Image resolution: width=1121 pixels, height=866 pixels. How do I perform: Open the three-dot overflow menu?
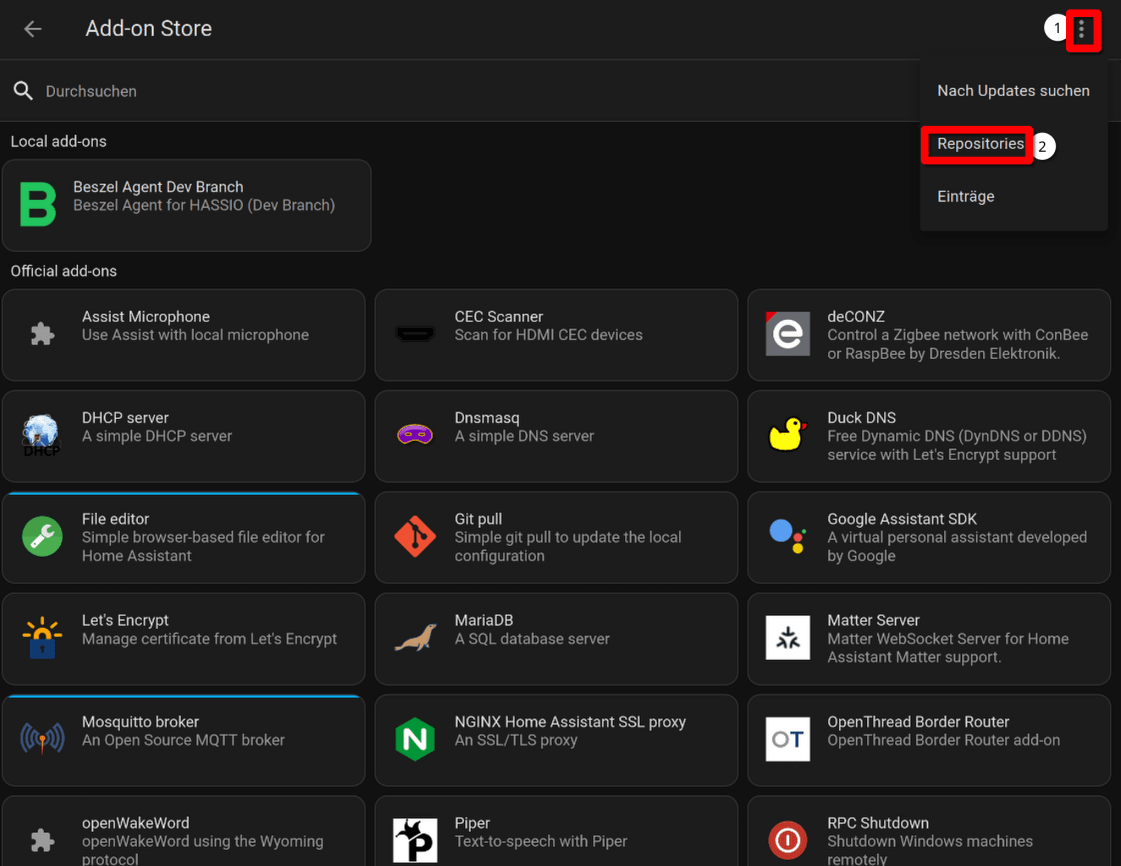1084,29
